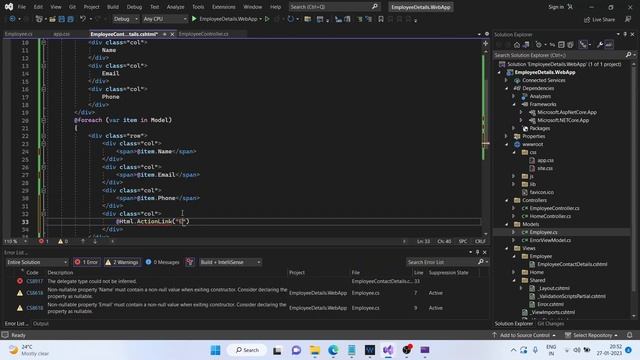Switch to the Git Changes tab
This screenshot has width=640, height=360.
(x=551, y=324)
